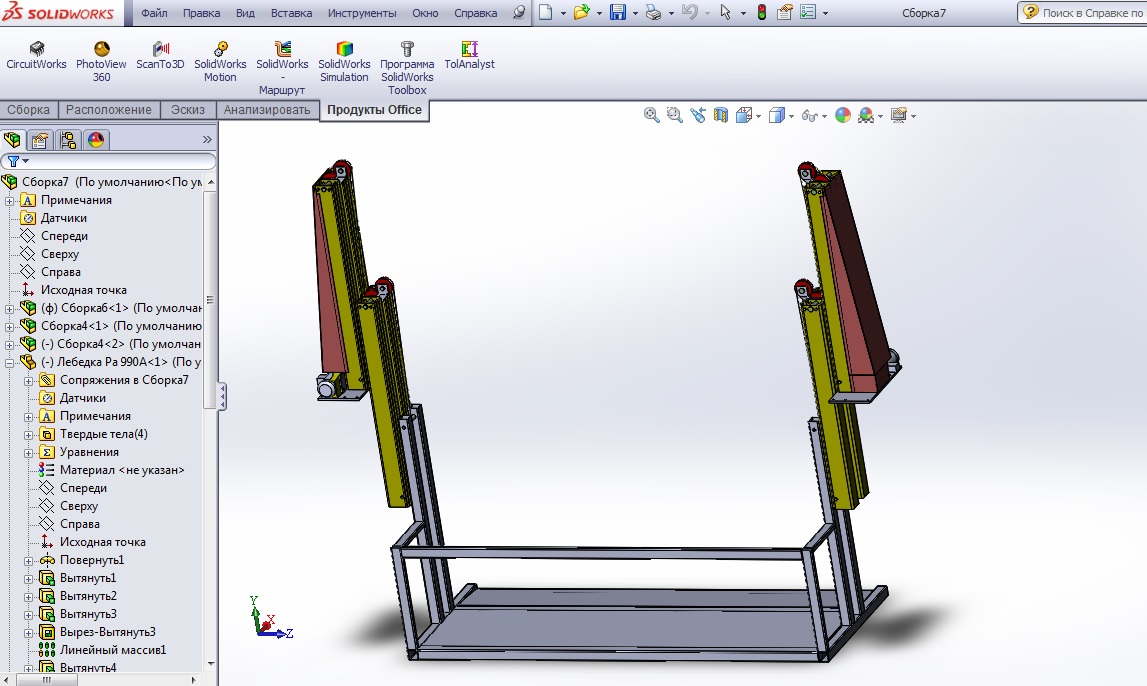The image size is (1147, 686).
Task: Save the assembly with the floppy icon
Action: coord(618,12)
